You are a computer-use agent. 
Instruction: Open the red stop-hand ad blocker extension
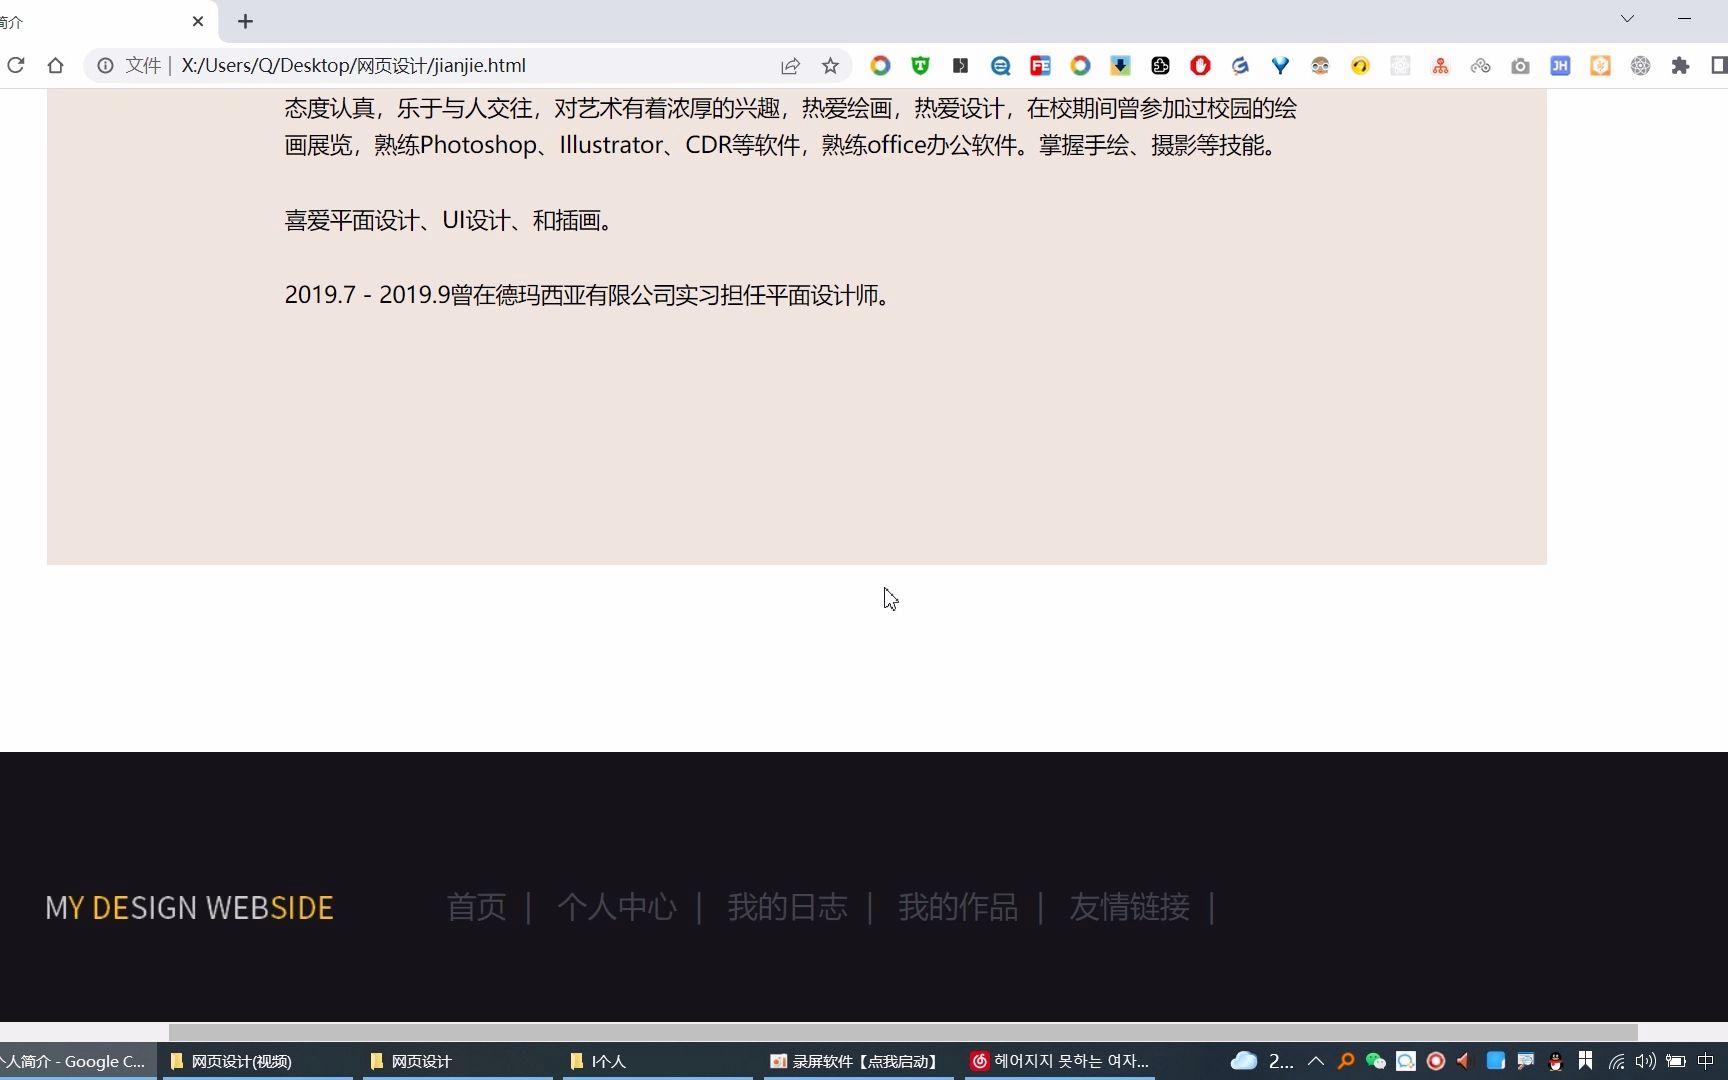point(1200,65)
